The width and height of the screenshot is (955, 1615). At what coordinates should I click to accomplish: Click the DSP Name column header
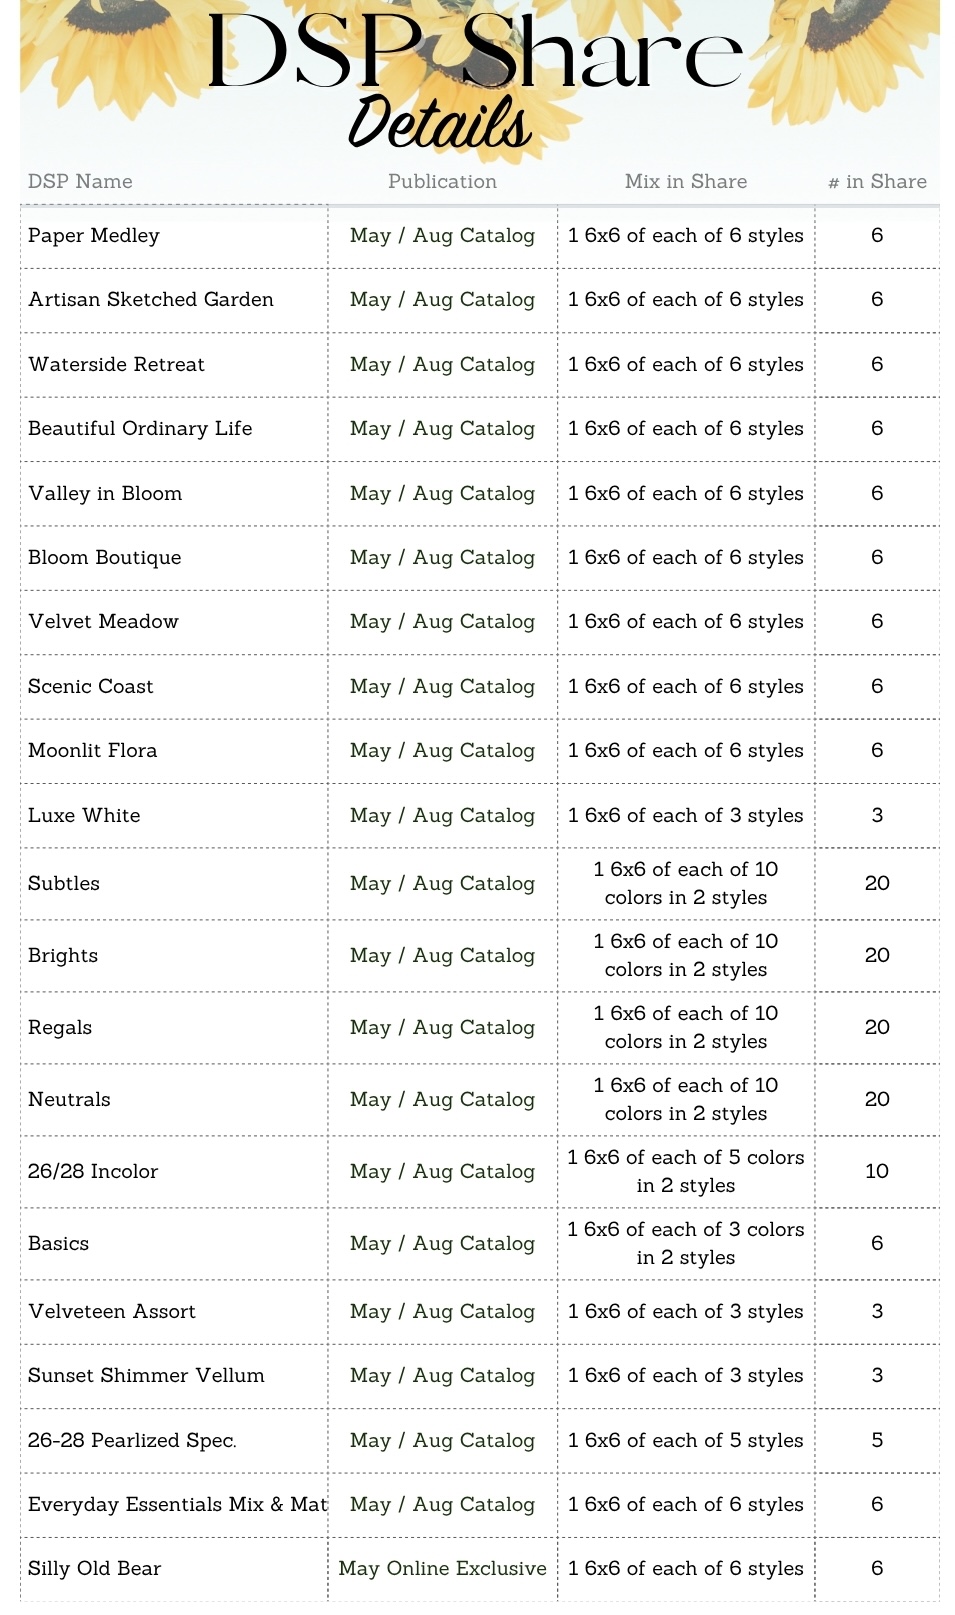pos(80,181)
